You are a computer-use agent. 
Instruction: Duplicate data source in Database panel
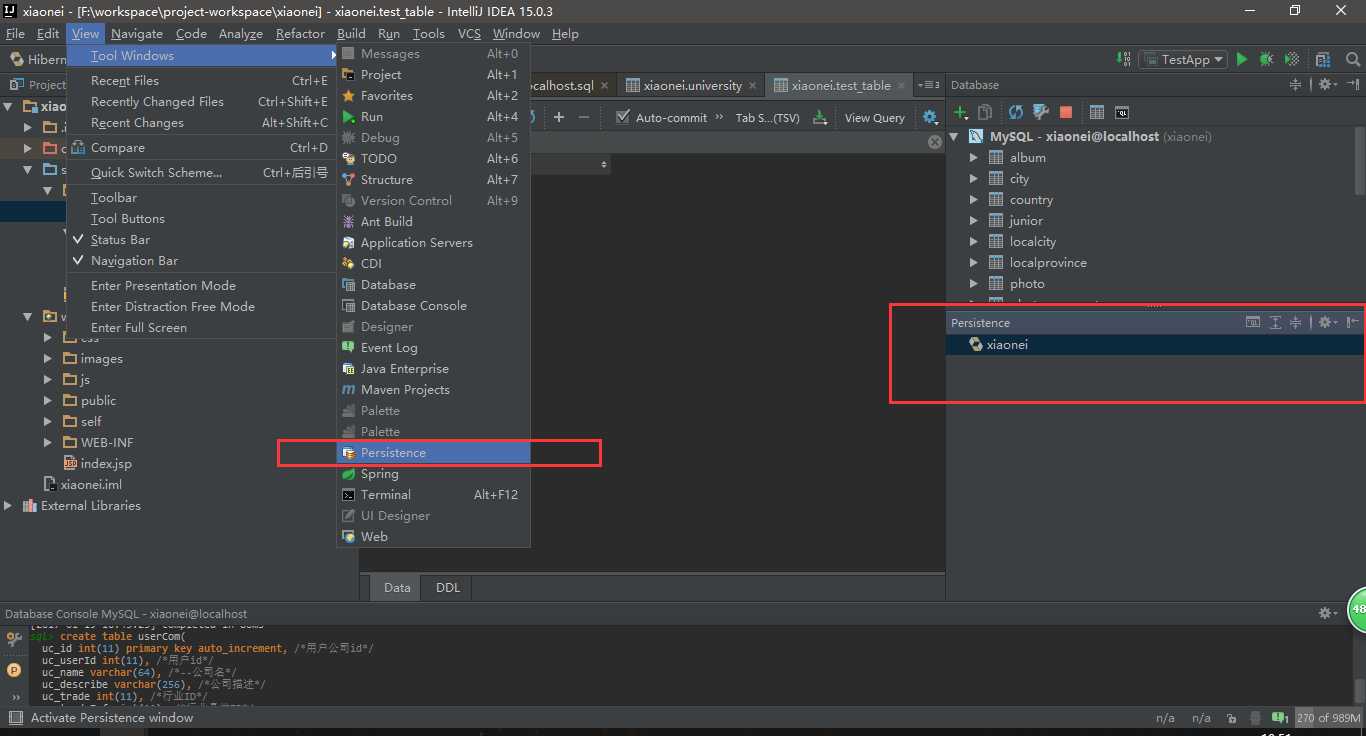pos(985,113)
